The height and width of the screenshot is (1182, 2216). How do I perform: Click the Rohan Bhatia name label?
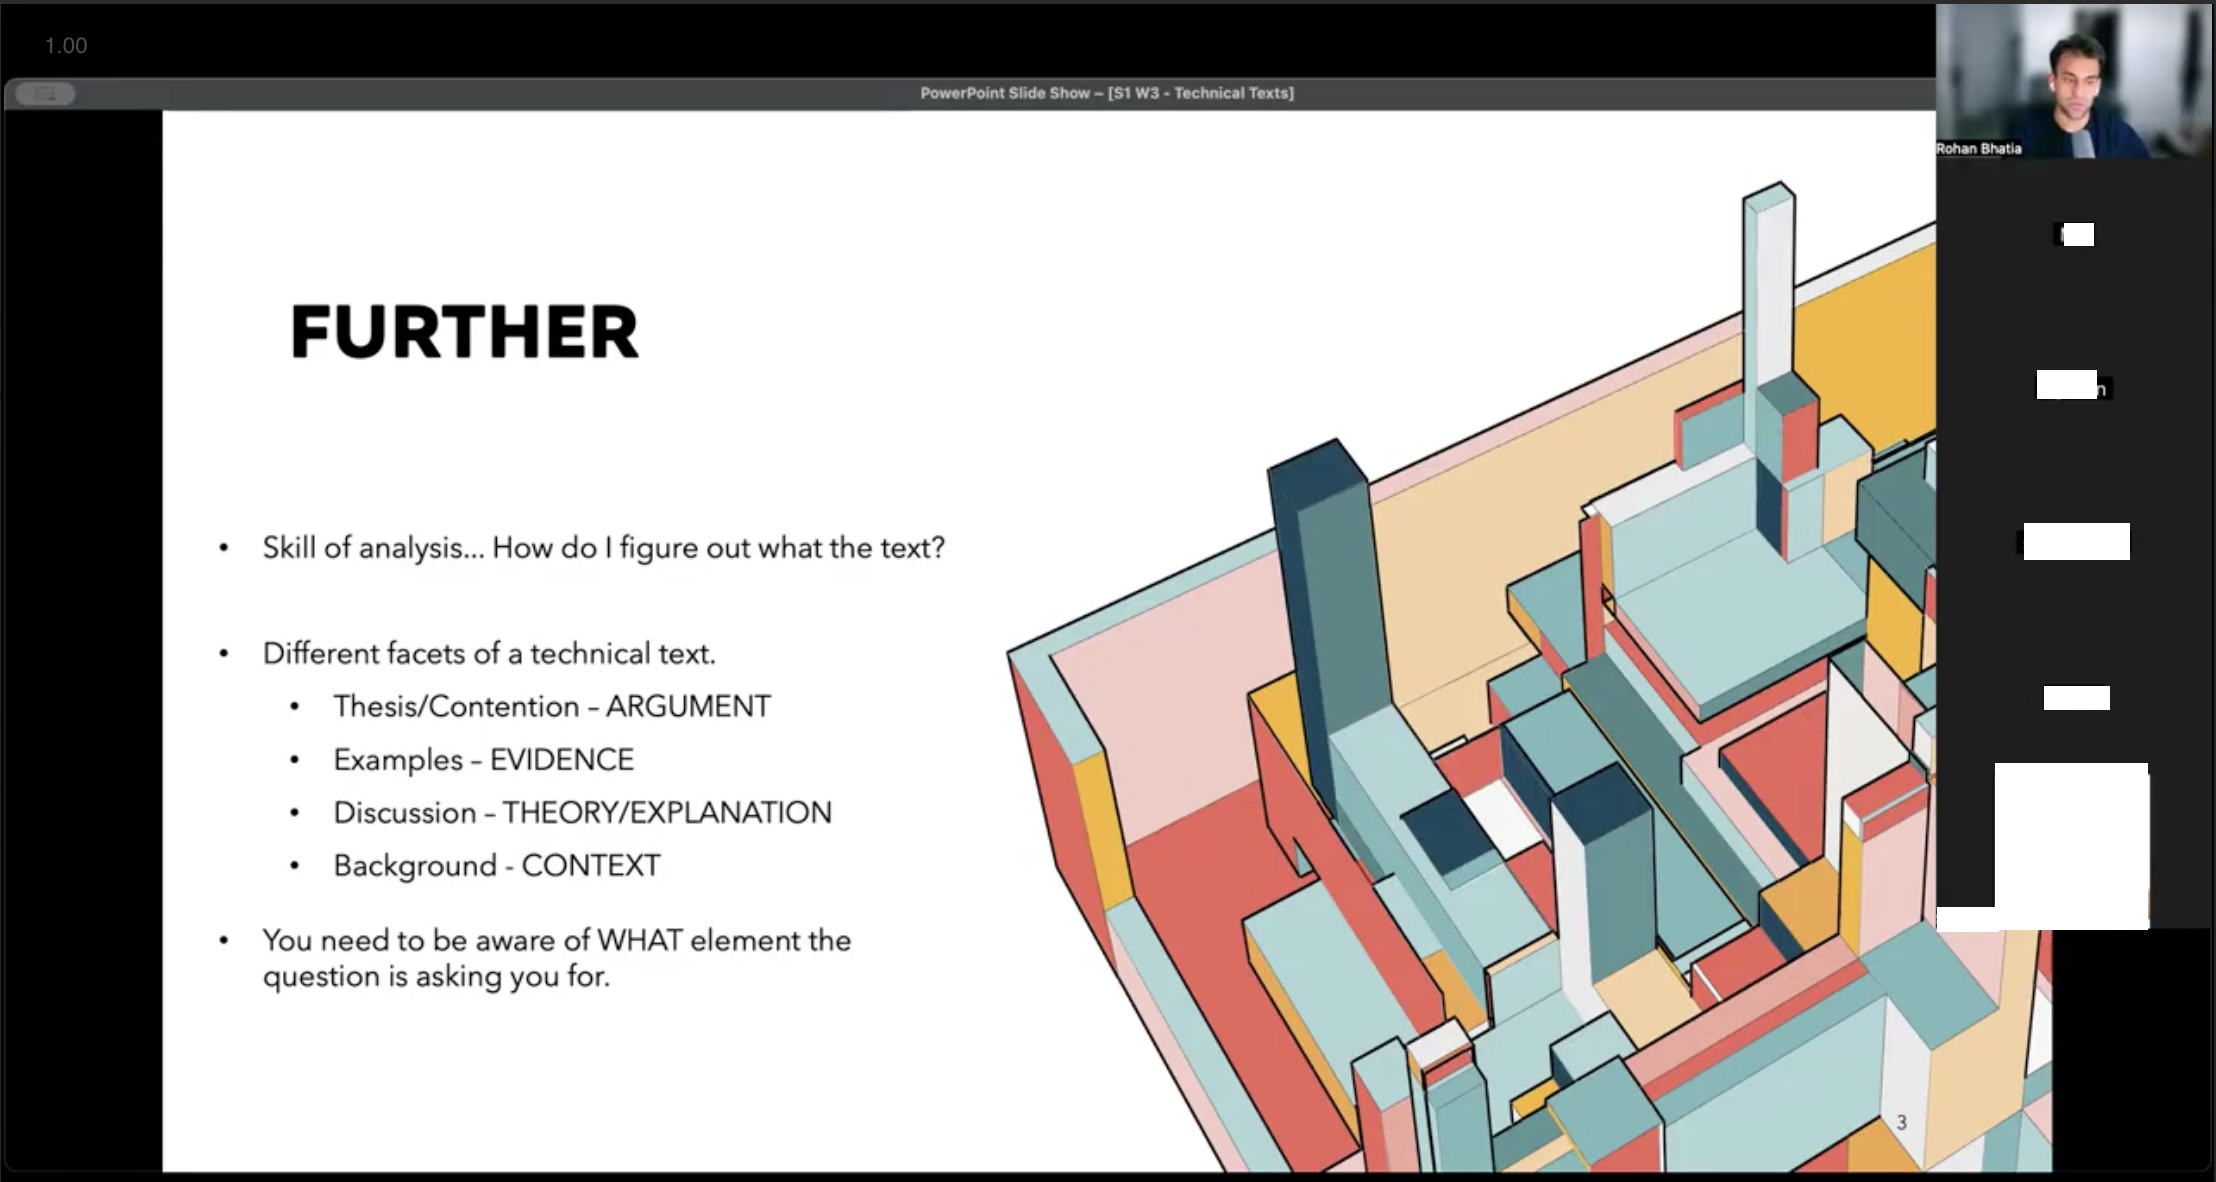click(1979, 148)
